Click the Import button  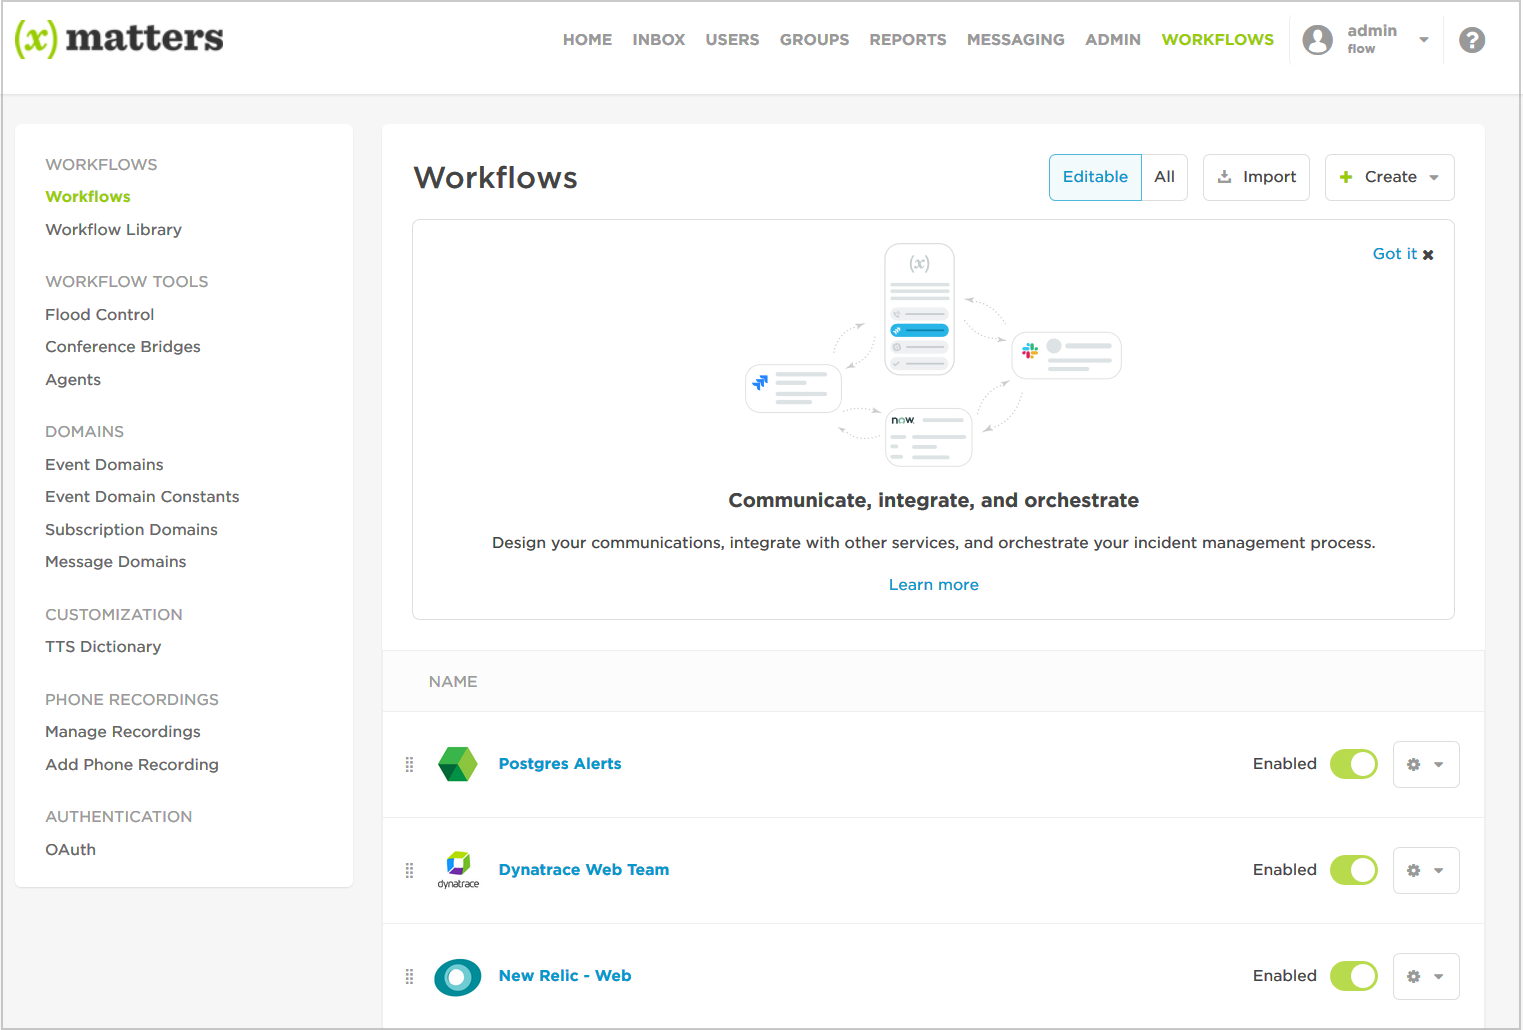coord(1256,177)
